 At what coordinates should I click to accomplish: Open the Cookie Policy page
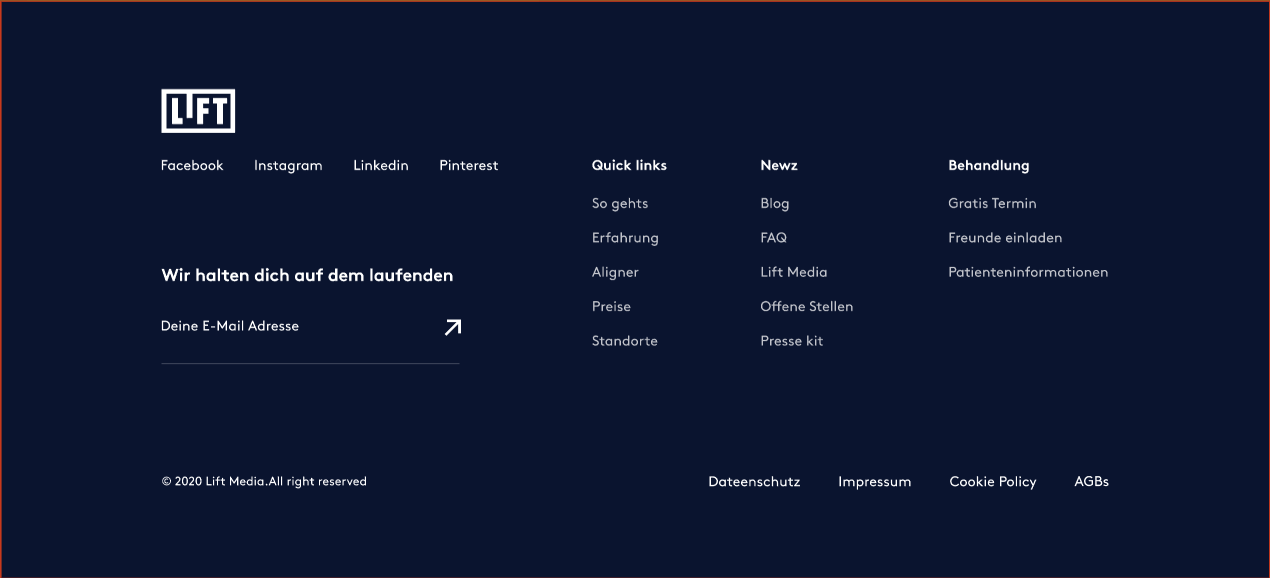coord(993,481)
